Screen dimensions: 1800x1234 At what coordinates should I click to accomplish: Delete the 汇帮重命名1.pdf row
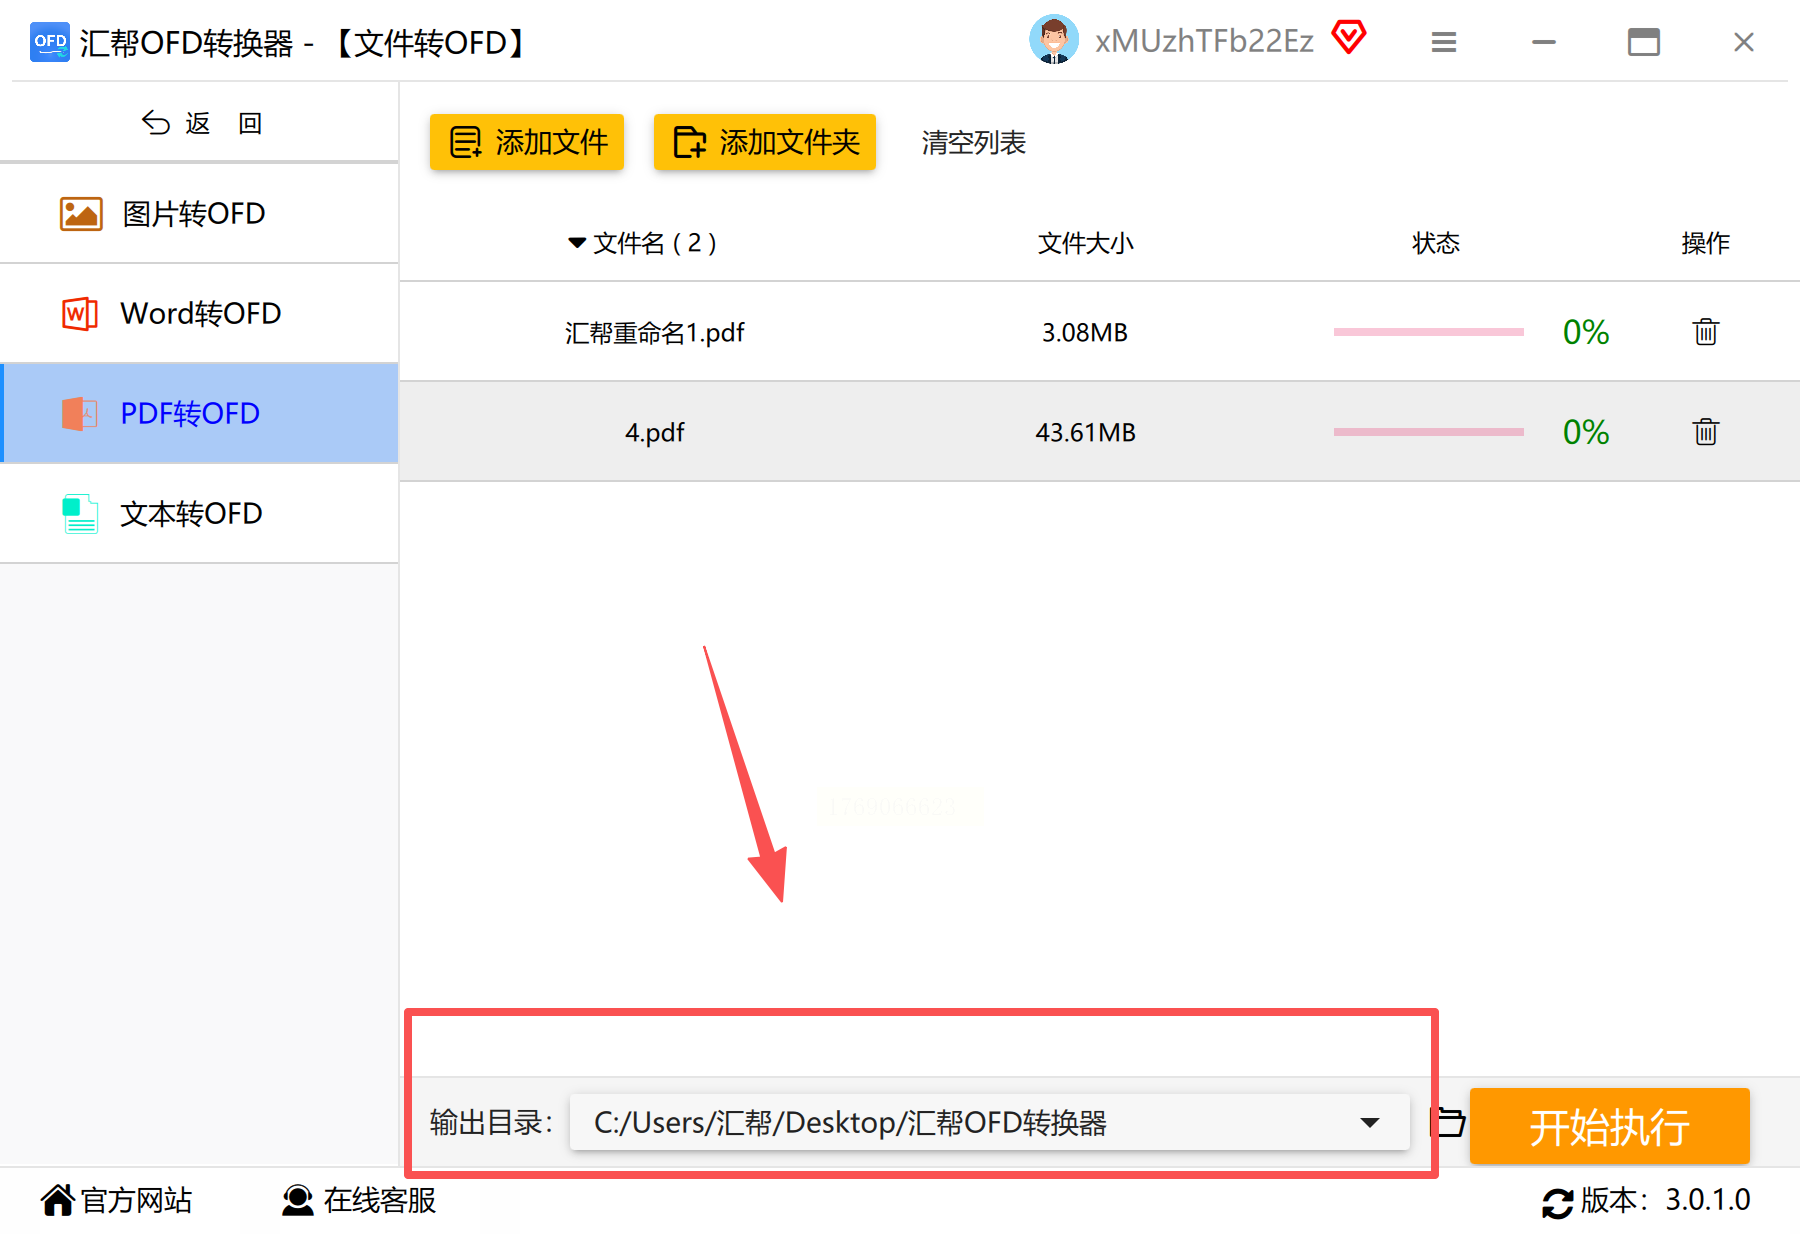pos(1705,331)
